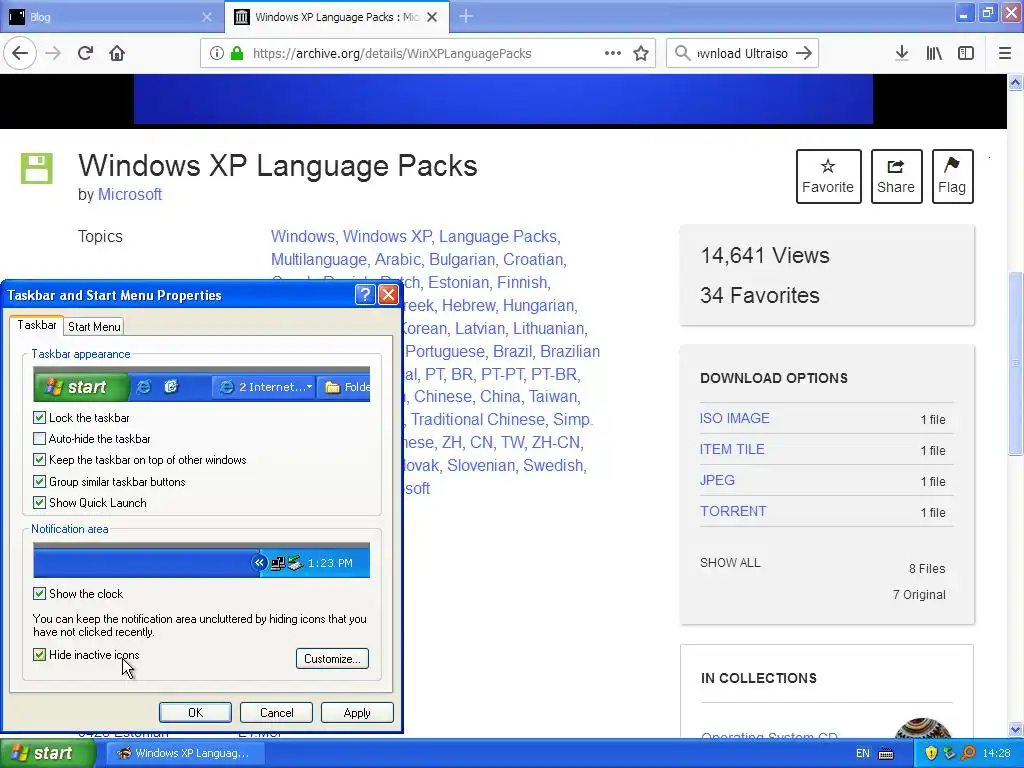This screenshot has height=768, width=1024.
Task: Click the forward navigation arrow
Action: coord(53,53)
